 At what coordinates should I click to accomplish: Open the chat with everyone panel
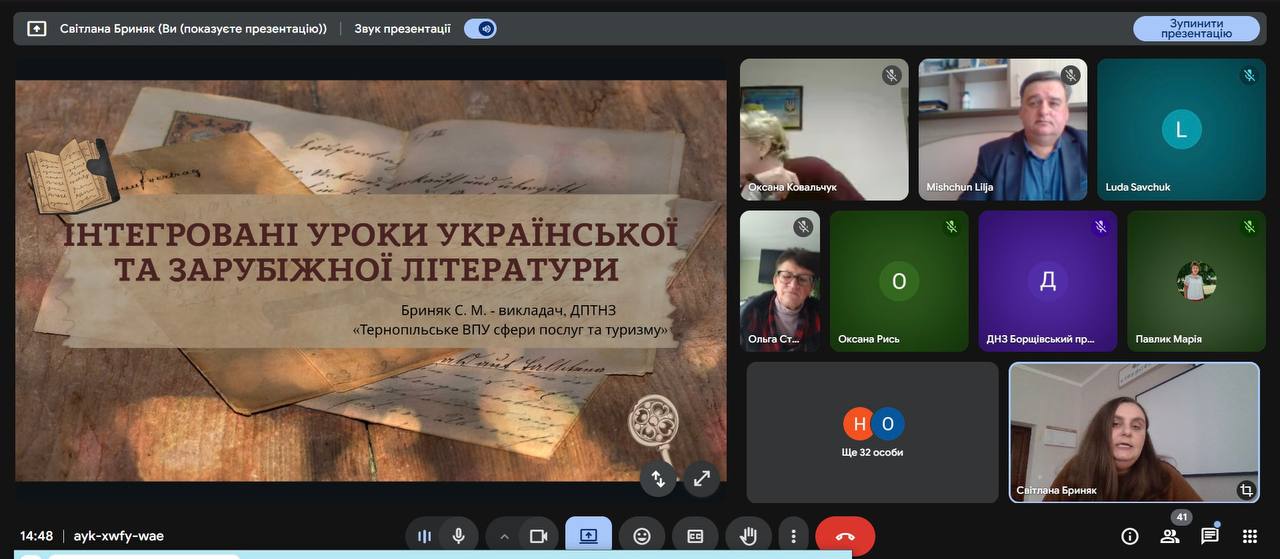tap(1209, 536)
